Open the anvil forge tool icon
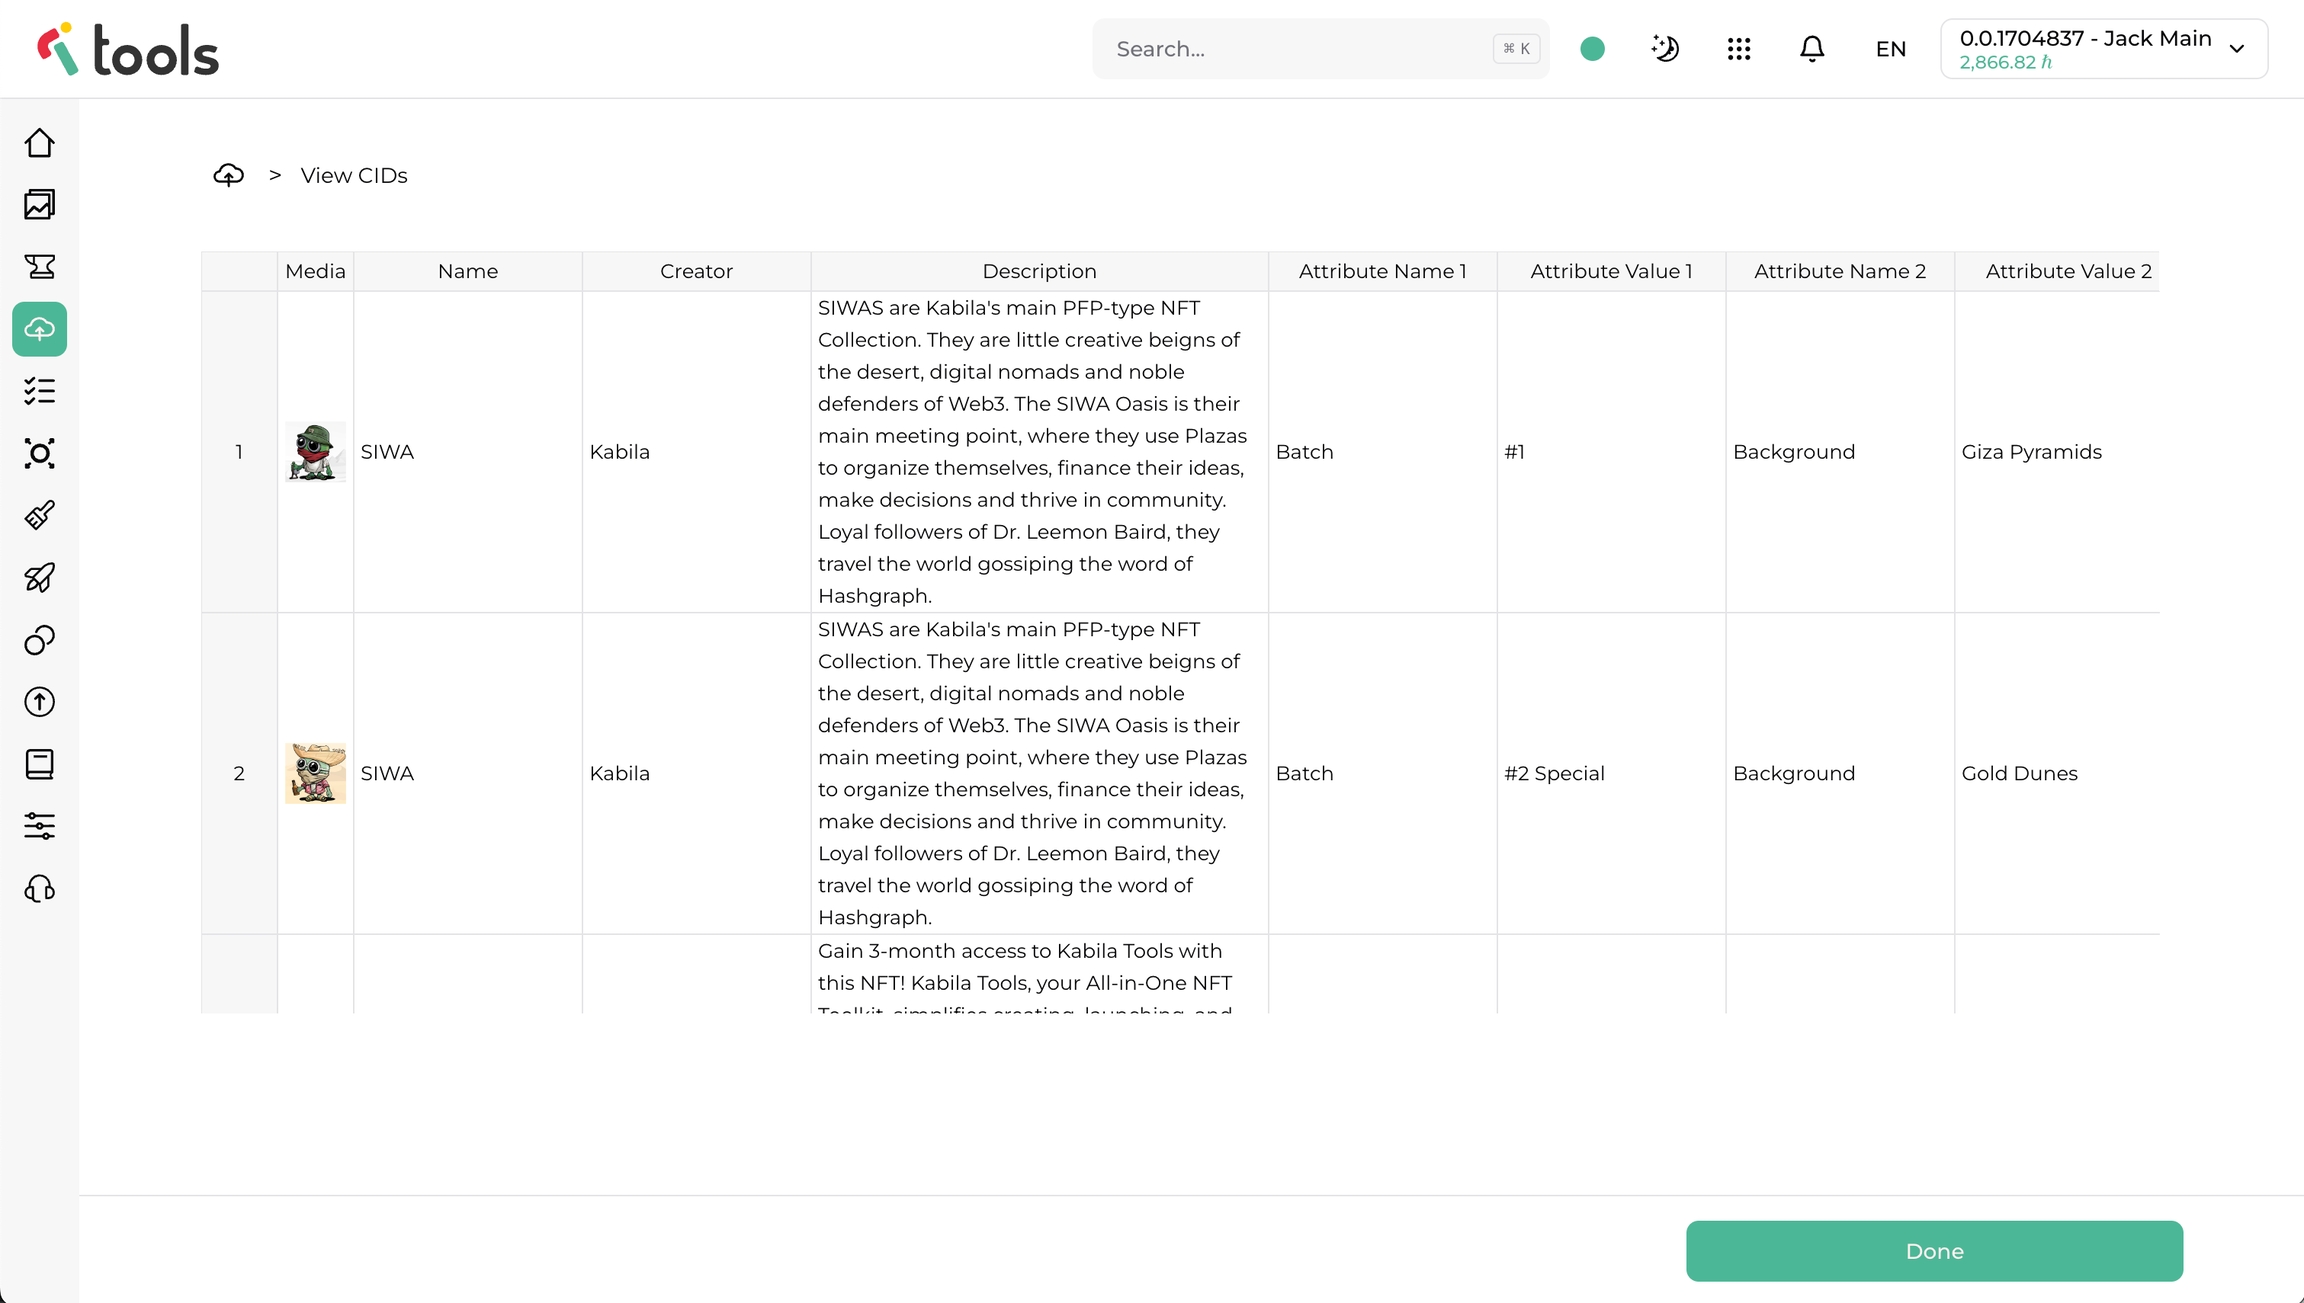This screenshot has width=2304, height=1303. (x=40, y=267)
